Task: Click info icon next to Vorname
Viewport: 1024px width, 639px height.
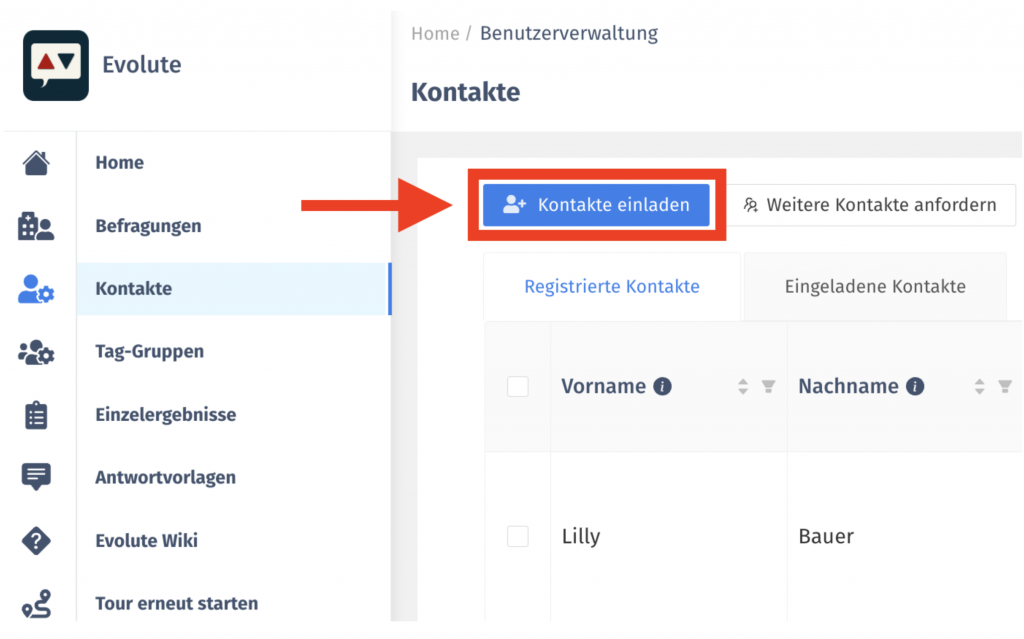Action: (x=662, y=386)
